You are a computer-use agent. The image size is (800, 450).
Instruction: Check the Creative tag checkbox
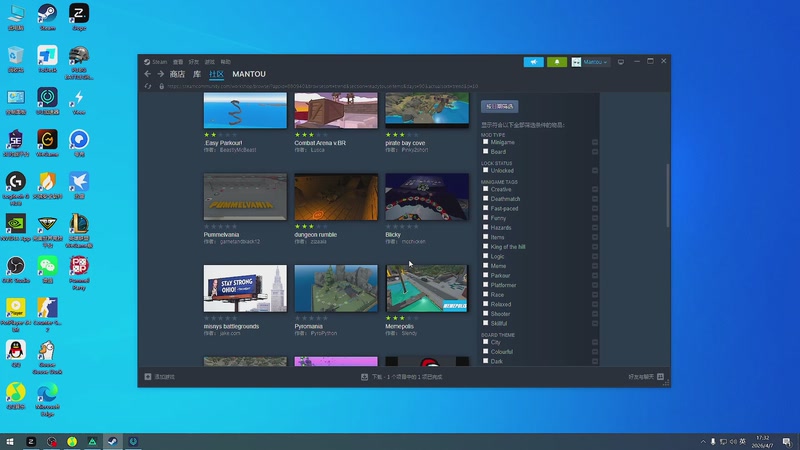coord(486,189)
